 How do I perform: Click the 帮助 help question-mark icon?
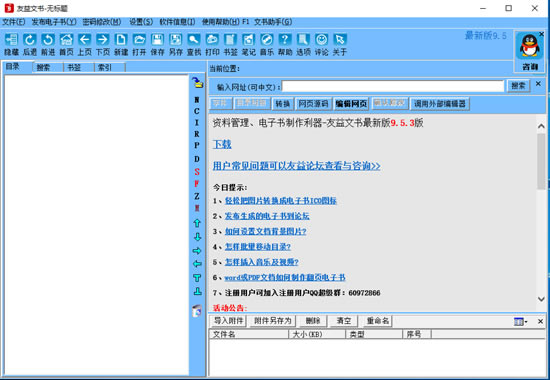click(x=285, y=40)
